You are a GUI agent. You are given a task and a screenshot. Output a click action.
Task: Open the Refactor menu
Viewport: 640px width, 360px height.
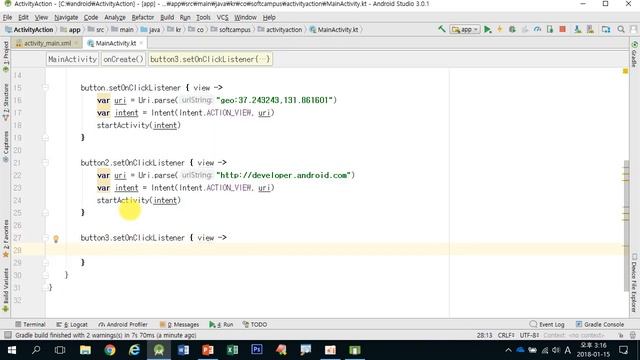point(143,17)
